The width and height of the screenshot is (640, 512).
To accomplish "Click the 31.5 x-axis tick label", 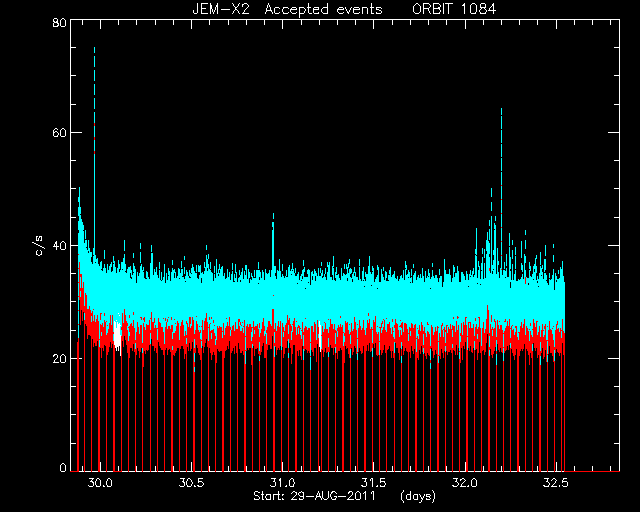I will click(x=374, y=483).
